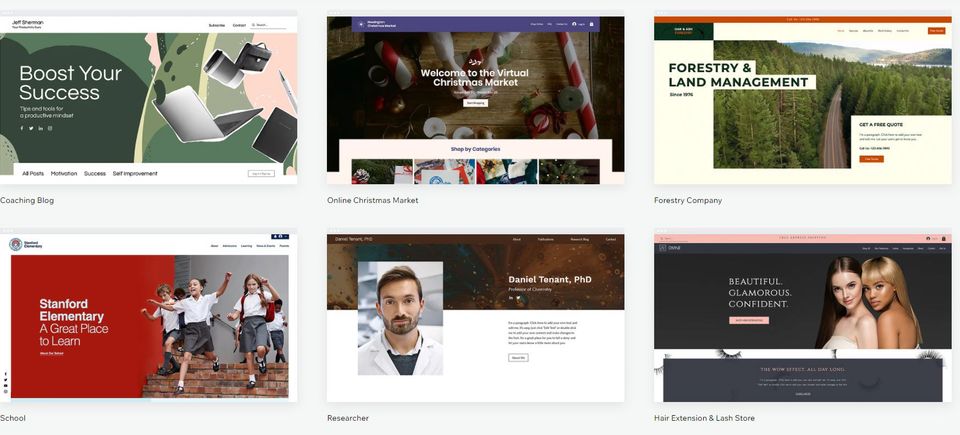Click the Facebook icon in Coaching Blog preview
Viewport: 960px width, 435px height.
pos(21,128)
